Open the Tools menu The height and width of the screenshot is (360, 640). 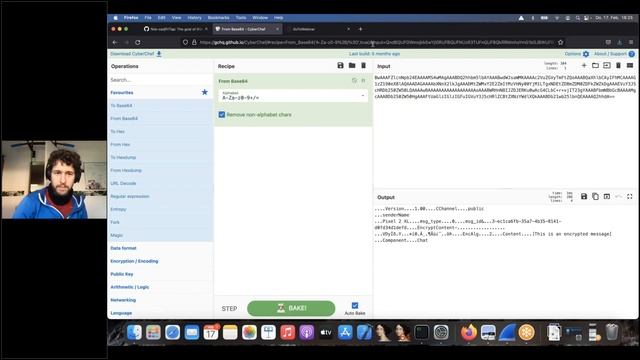click(241, 18)
